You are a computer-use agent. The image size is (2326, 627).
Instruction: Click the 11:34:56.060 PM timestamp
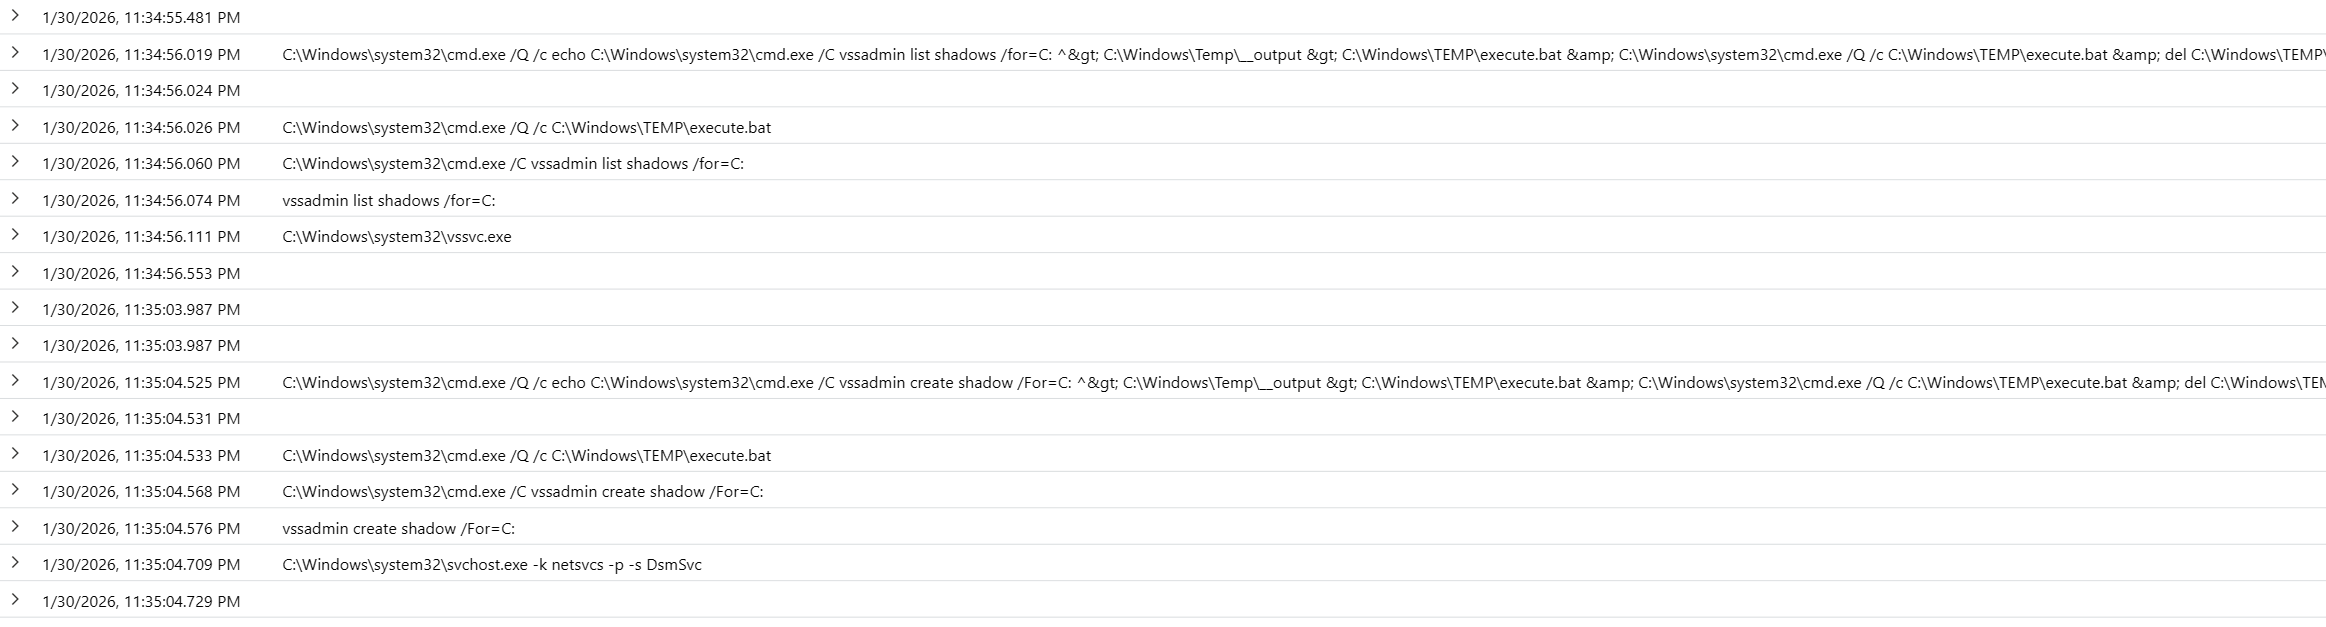click(x=141, y=164)
